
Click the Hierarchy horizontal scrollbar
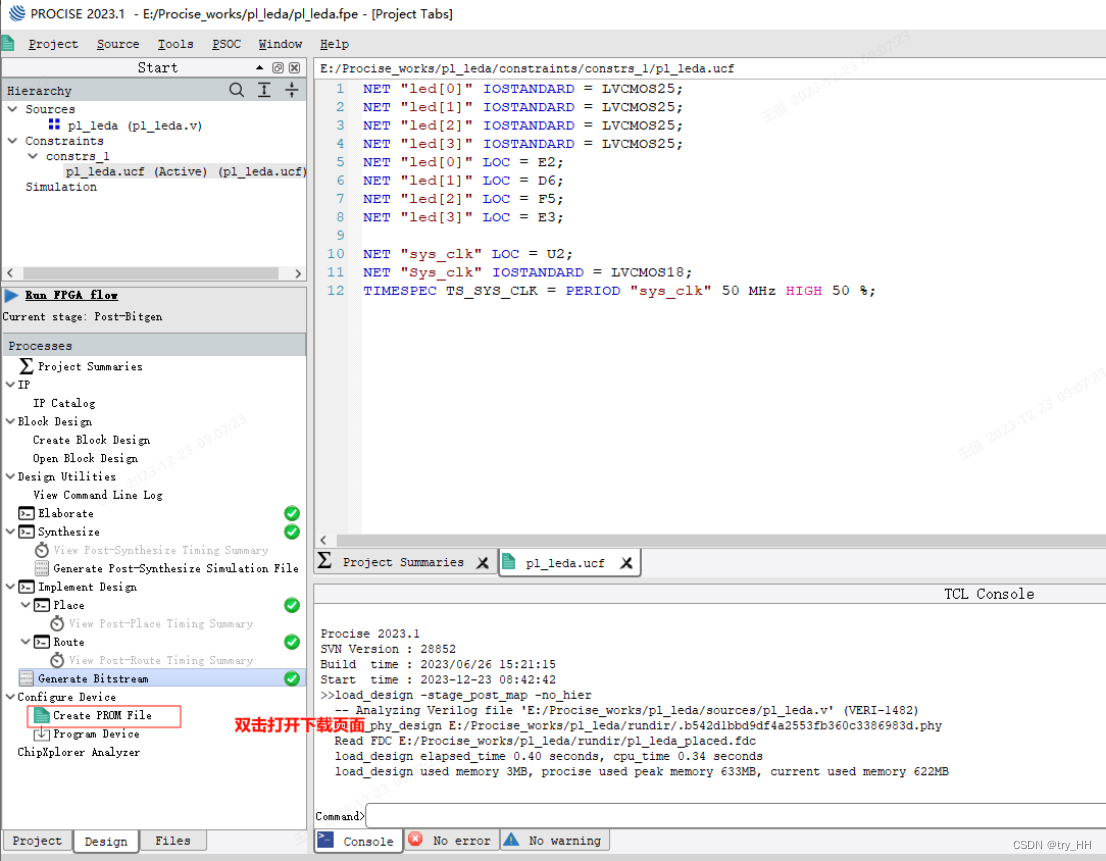coord(153,273)
